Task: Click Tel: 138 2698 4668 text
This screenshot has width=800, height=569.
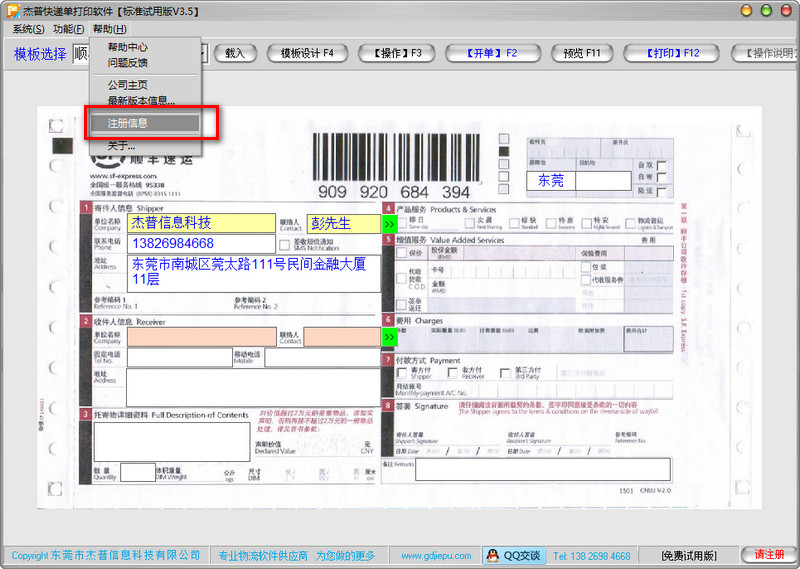Action: point(592,556)
